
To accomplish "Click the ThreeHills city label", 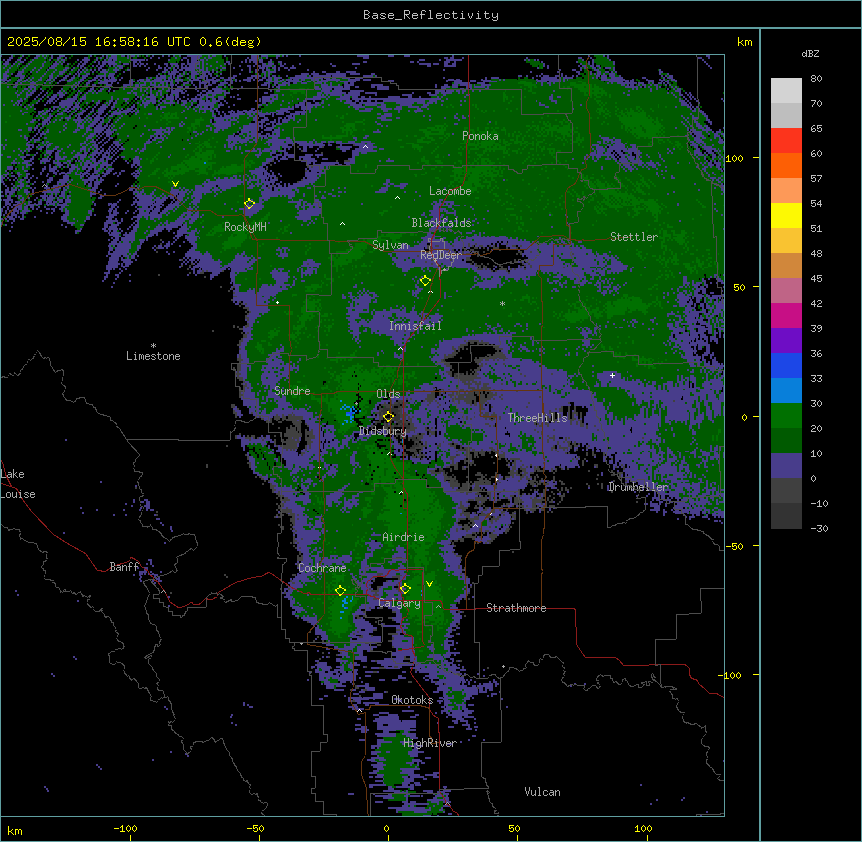I will tap(537, 418).
